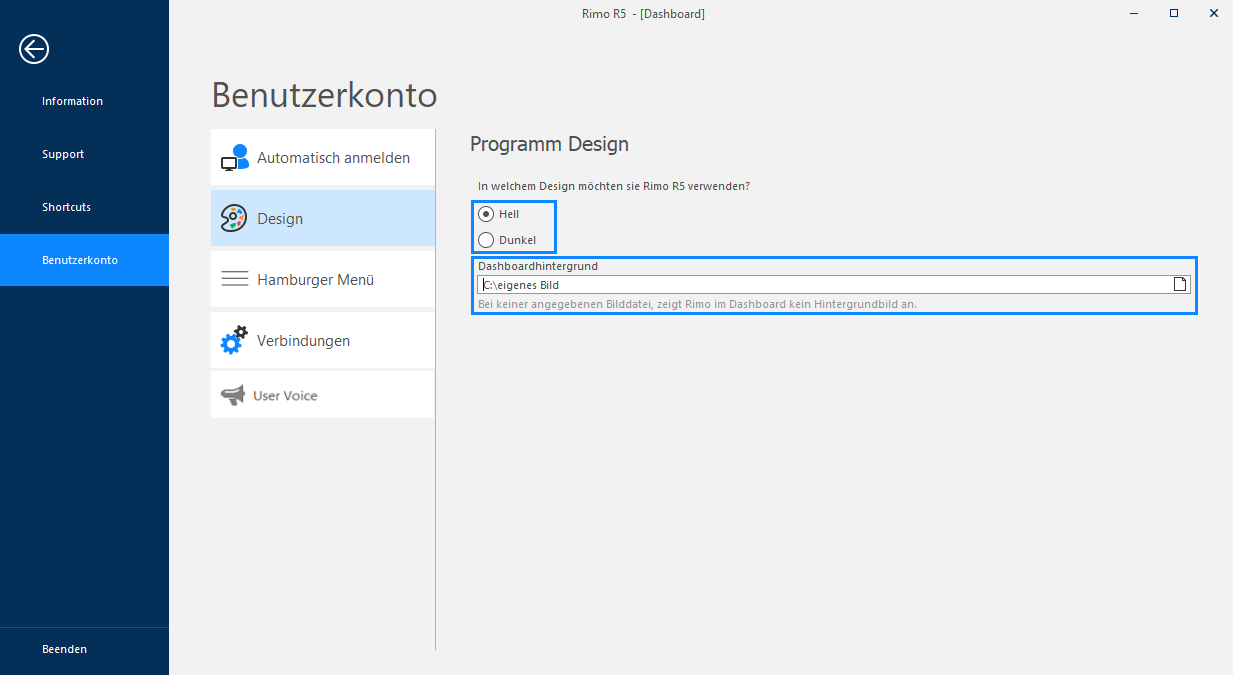
Task: Select the Hell design radio button
Action: (x=486, y=214)
